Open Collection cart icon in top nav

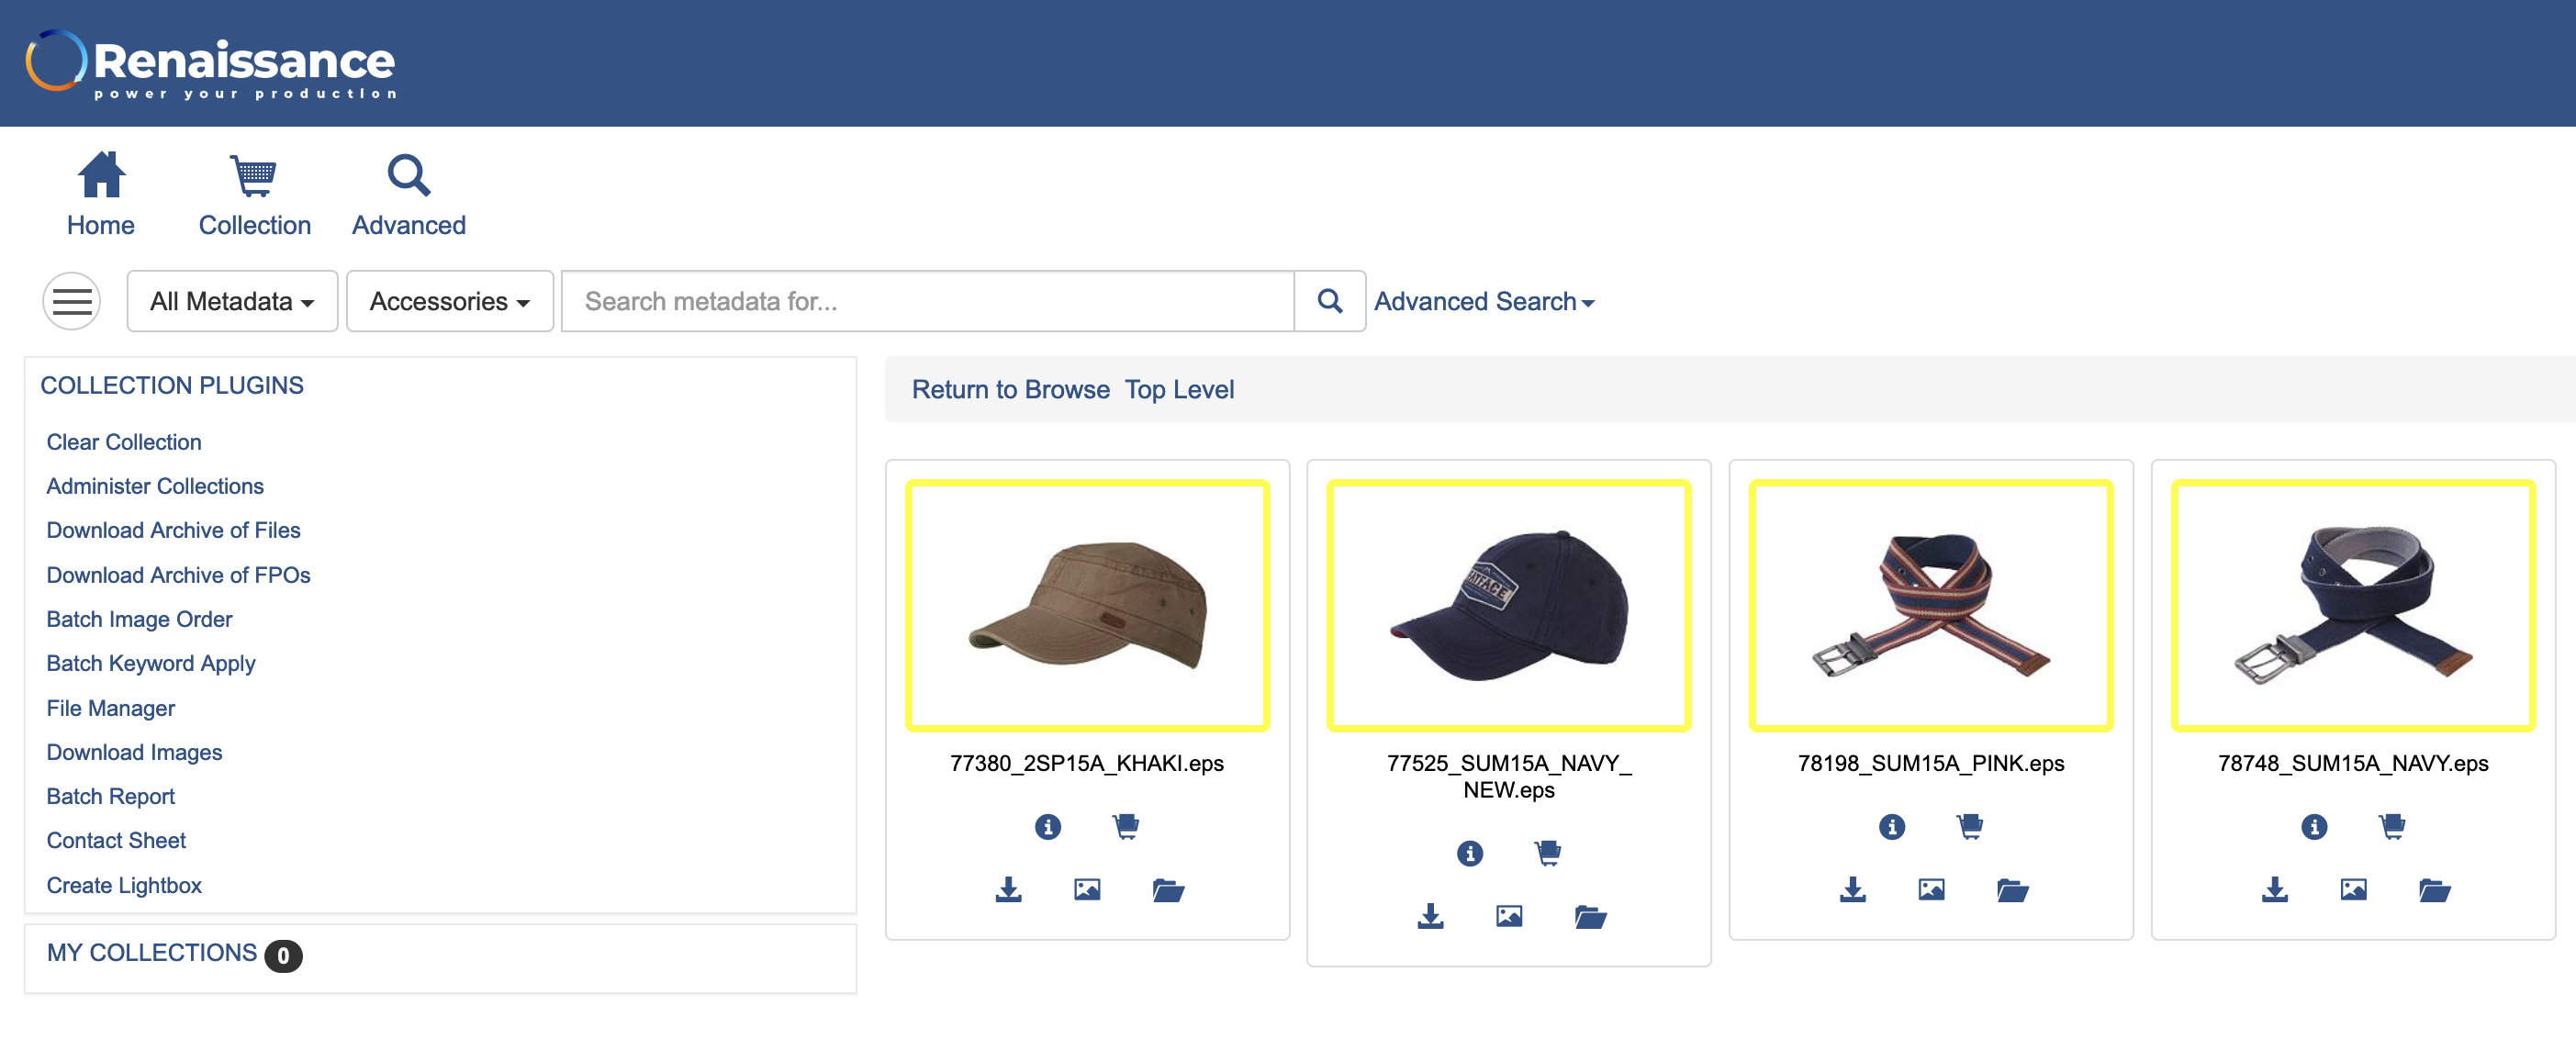coord(254,176)
